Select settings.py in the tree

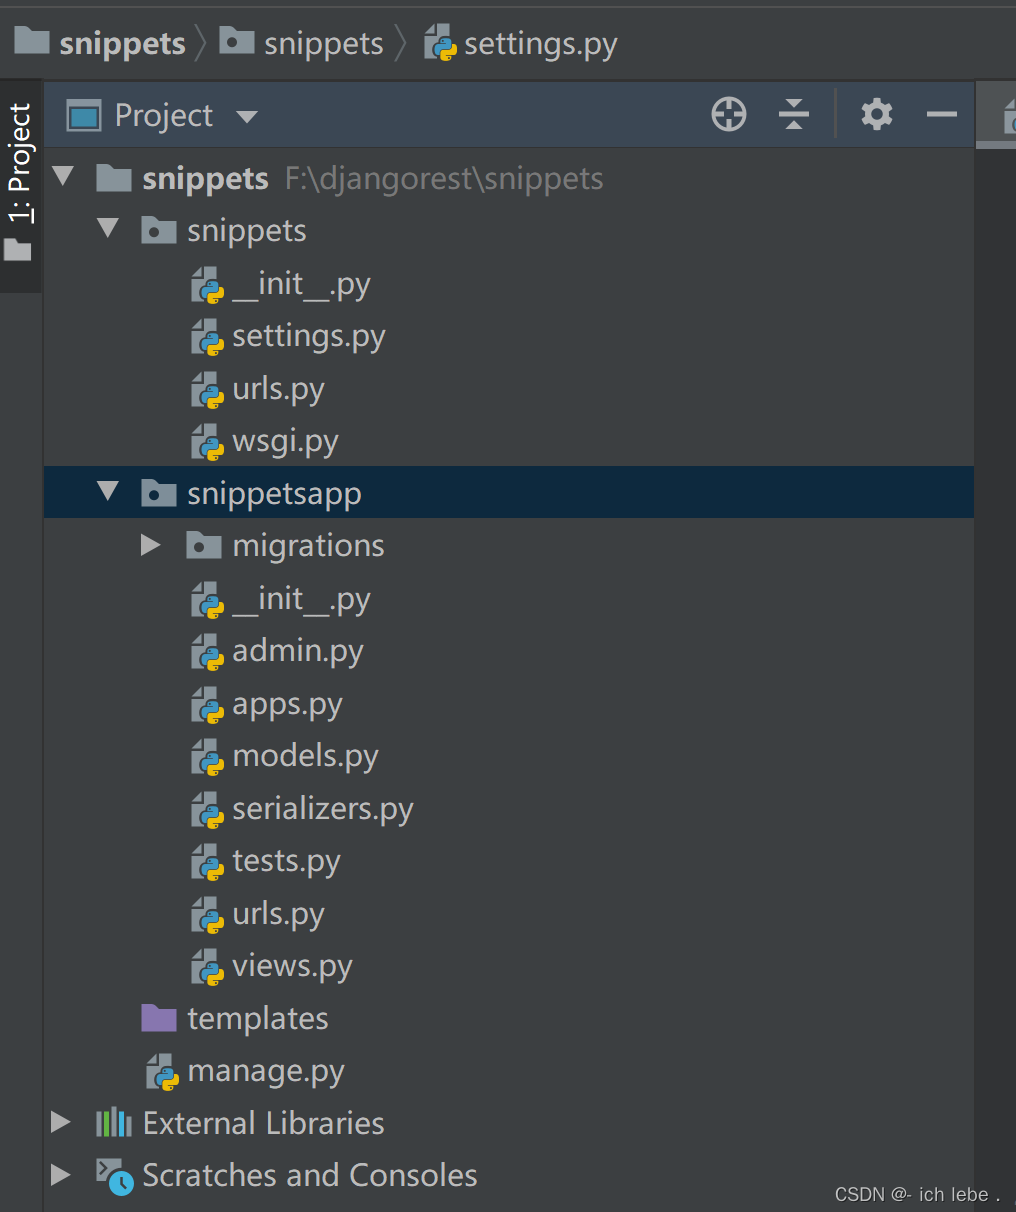[x=509, y=336]
